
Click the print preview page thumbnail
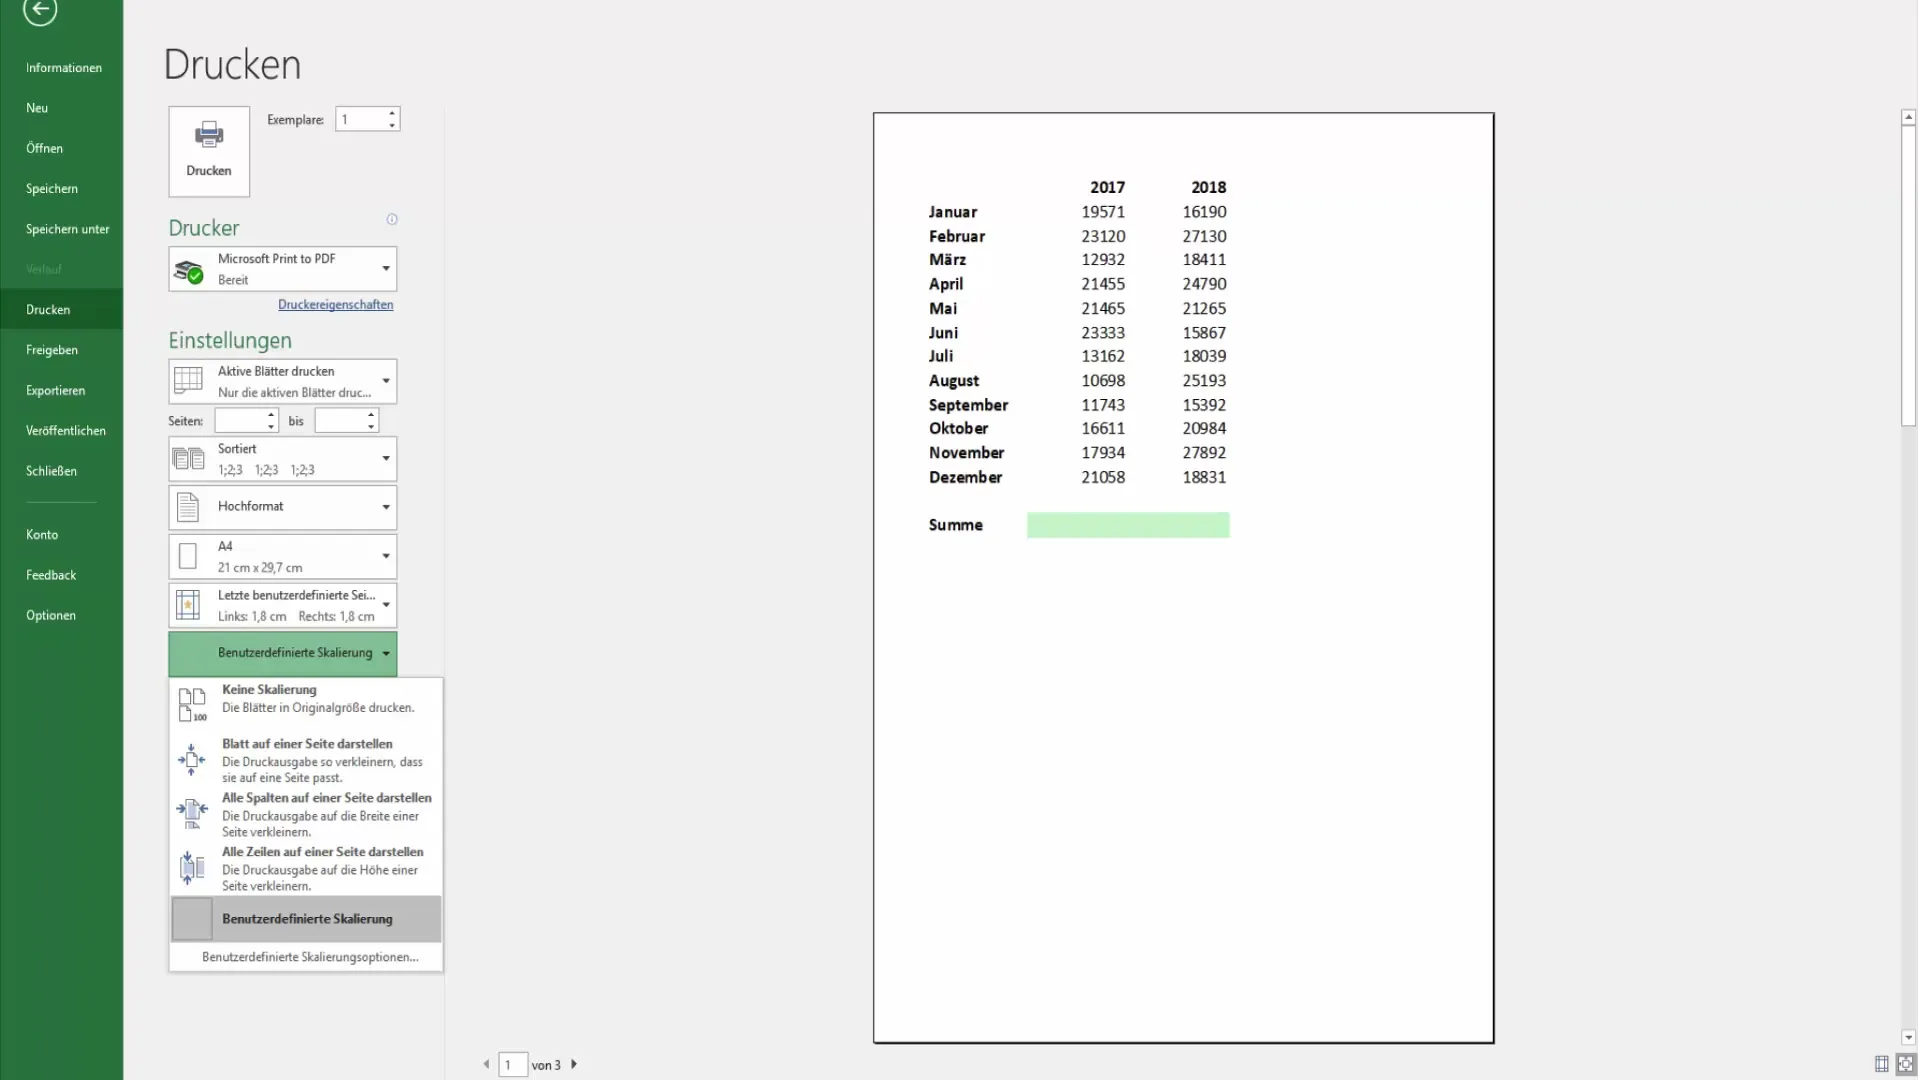click(x=1184, y=578)
